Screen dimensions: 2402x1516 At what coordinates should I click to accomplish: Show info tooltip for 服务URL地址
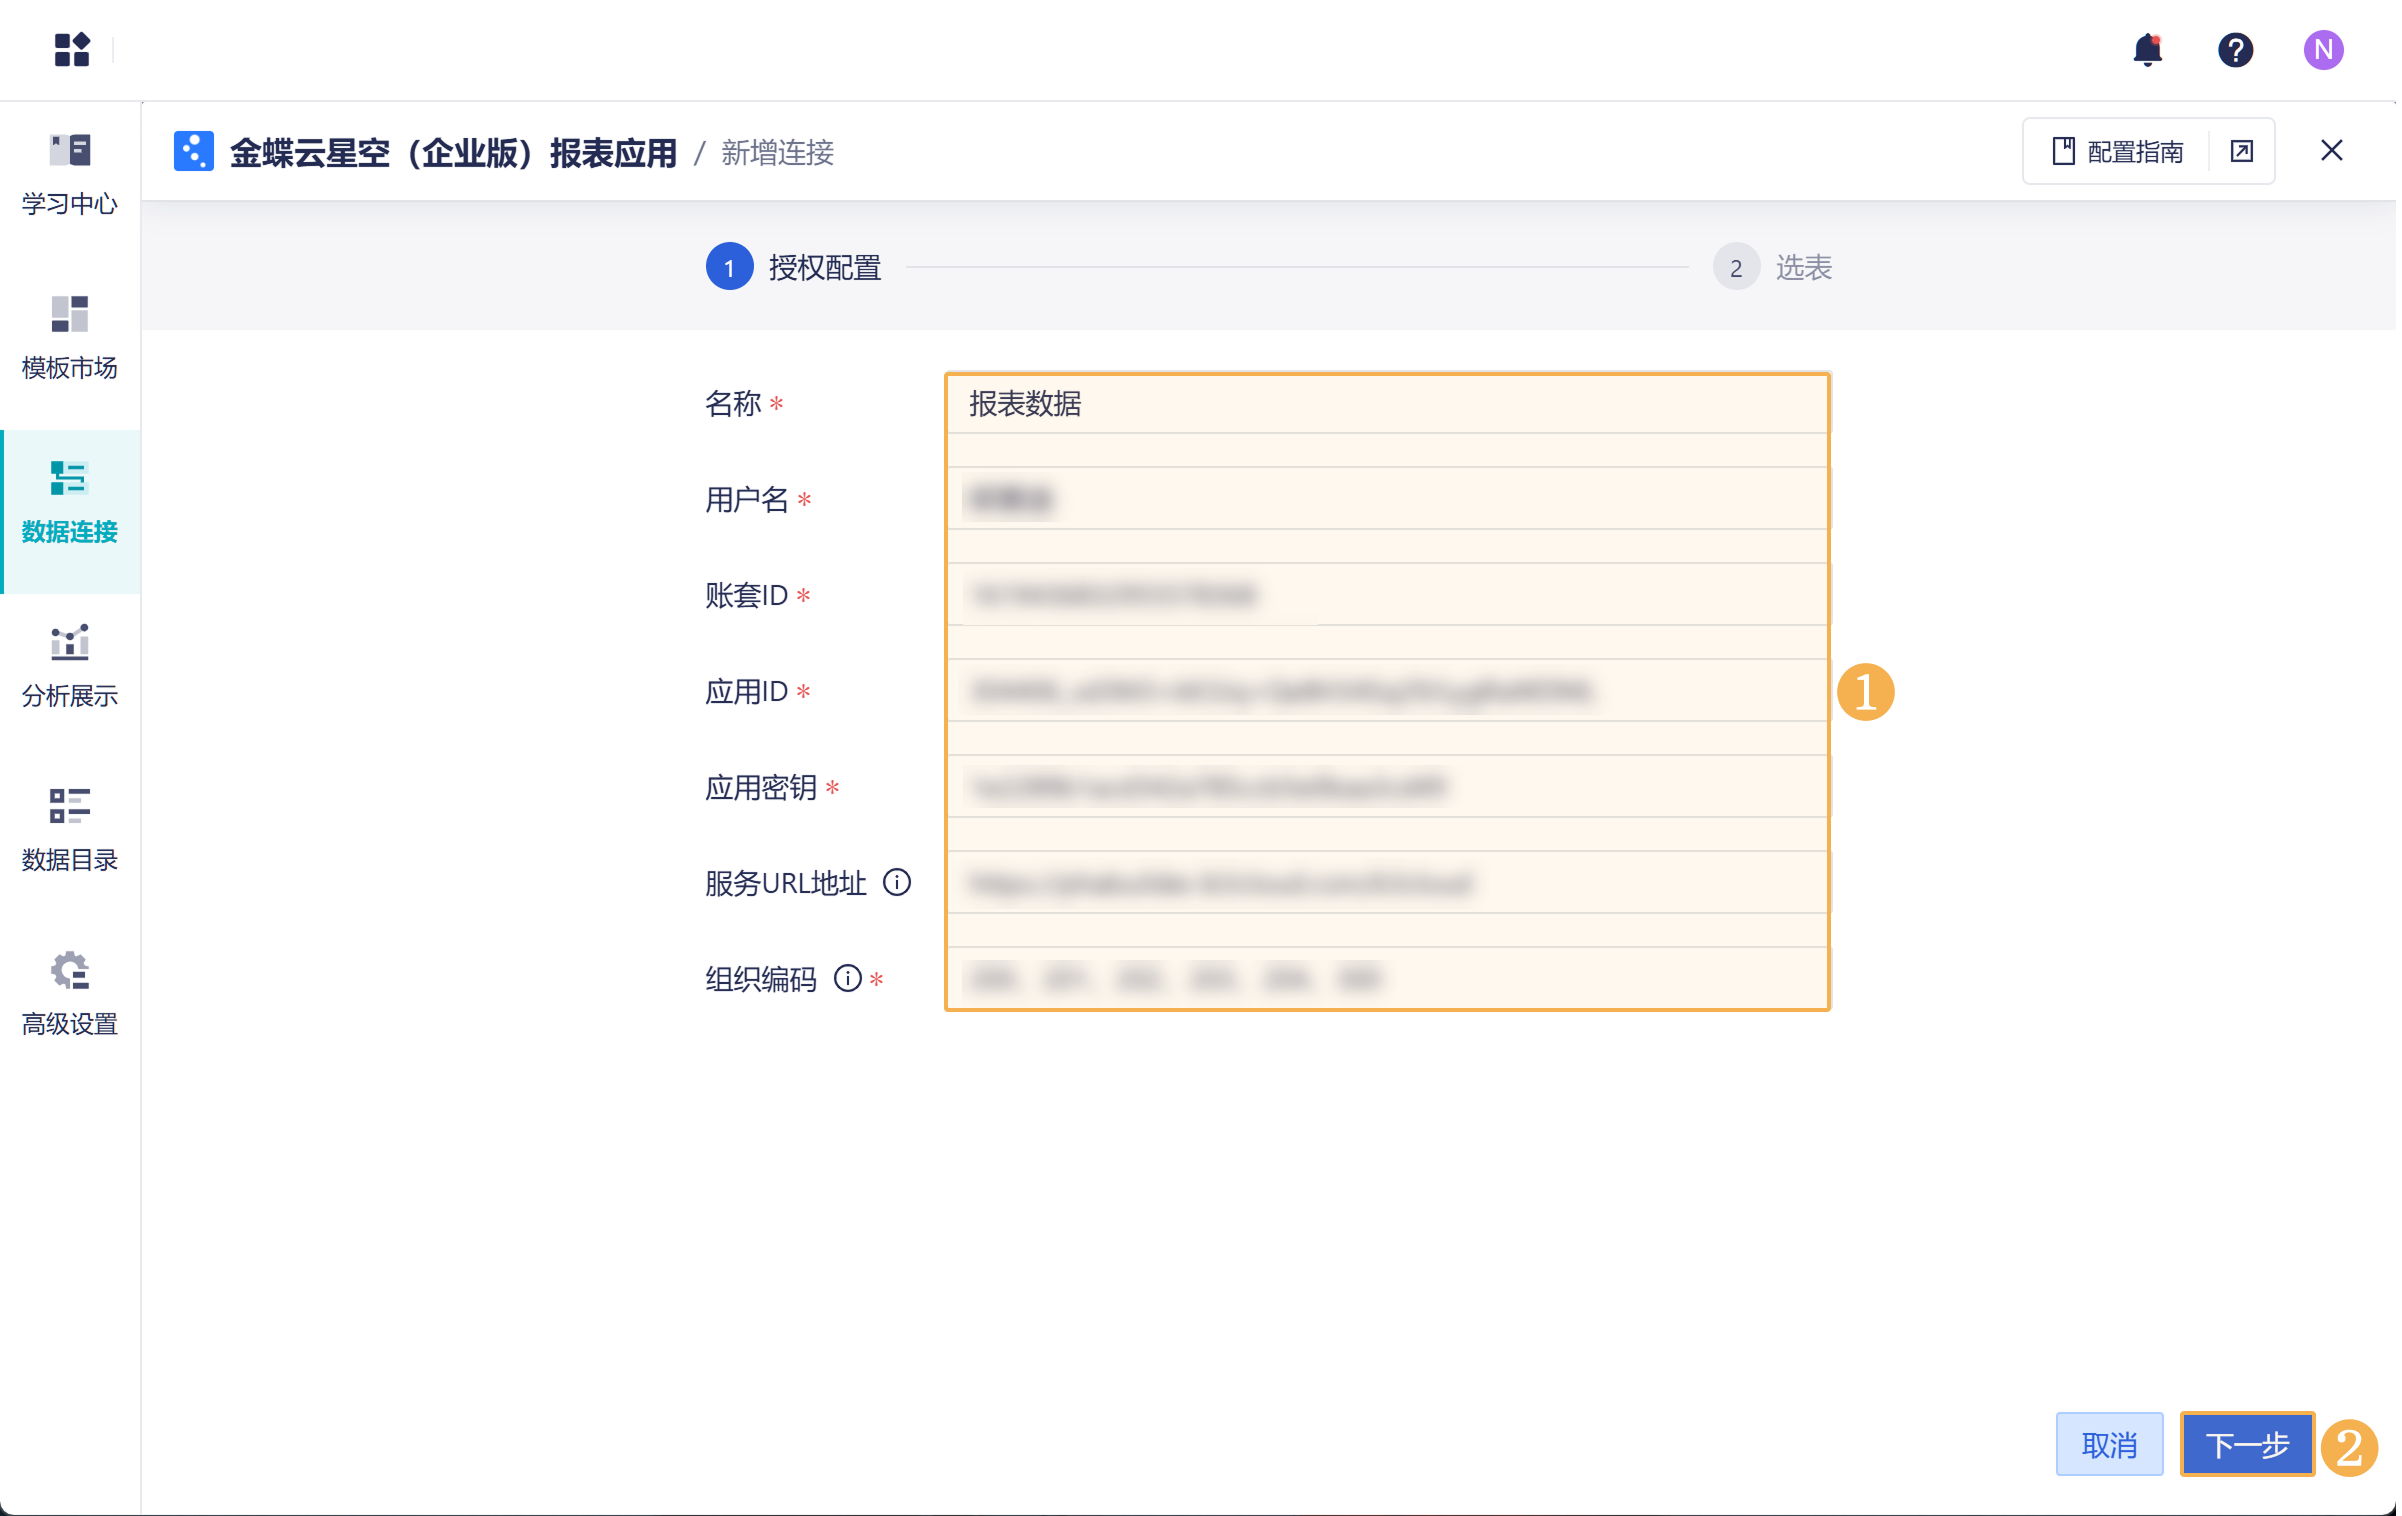[897, 883]
